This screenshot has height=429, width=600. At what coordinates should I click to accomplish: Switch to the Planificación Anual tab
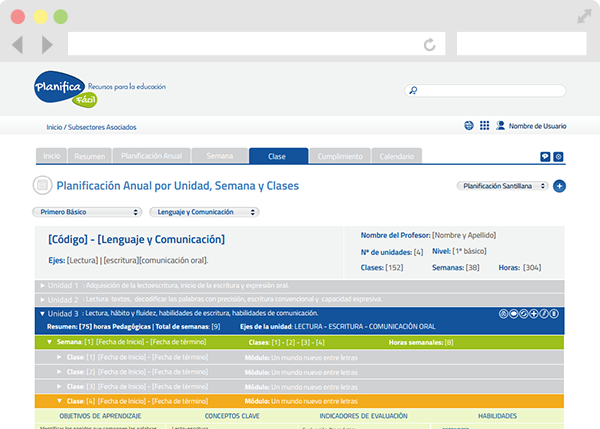(151, 157)
